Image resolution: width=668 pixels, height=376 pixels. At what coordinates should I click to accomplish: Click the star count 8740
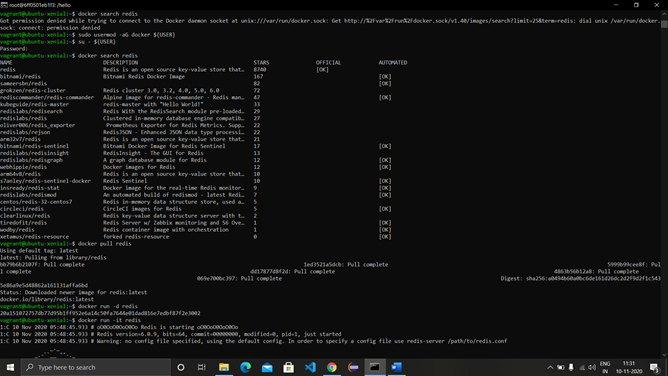[260, 69]
